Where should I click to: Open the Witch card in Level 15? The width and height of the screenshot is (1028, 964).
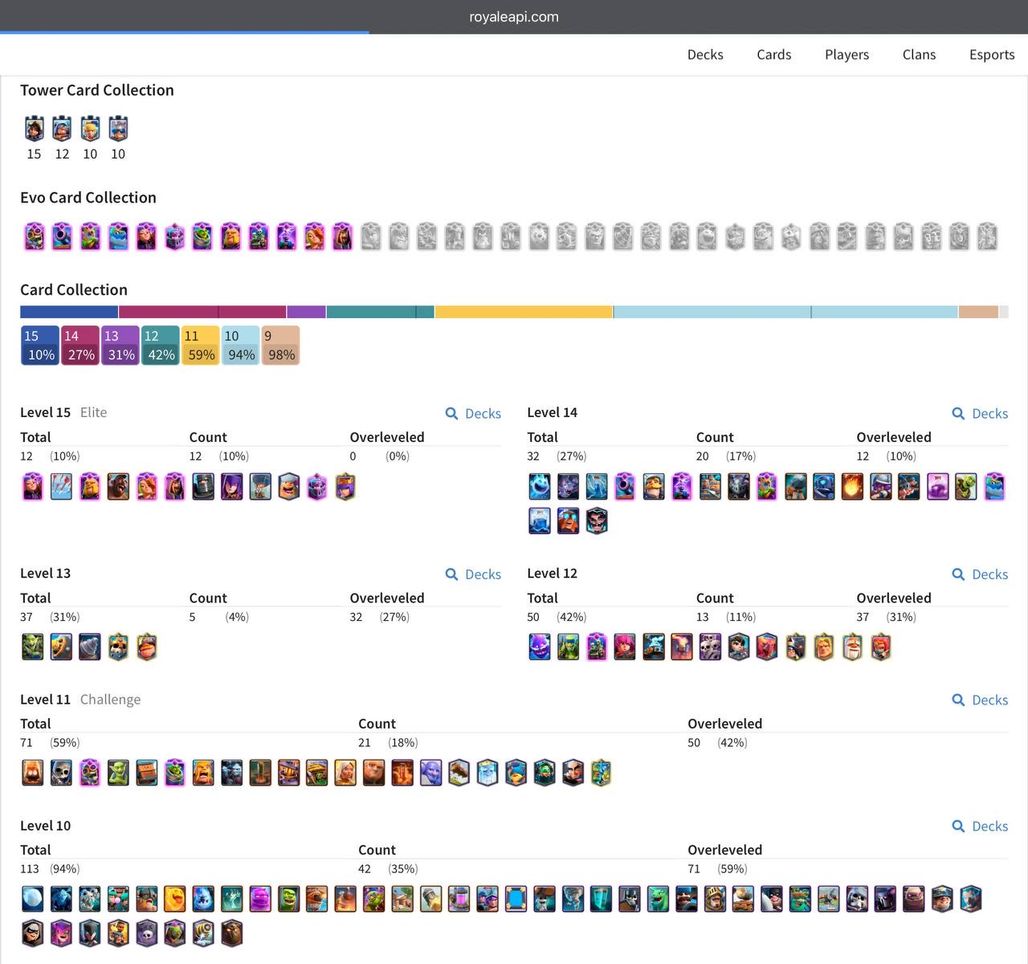click(x=231, y=487)
